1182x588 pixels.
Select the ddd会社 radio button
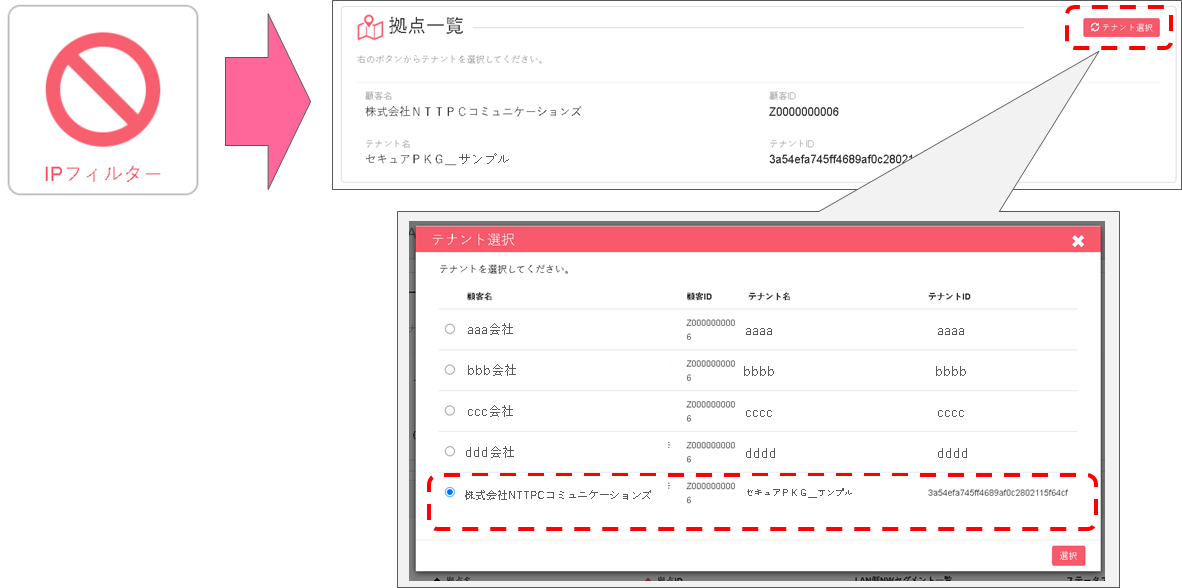(450, 451)
